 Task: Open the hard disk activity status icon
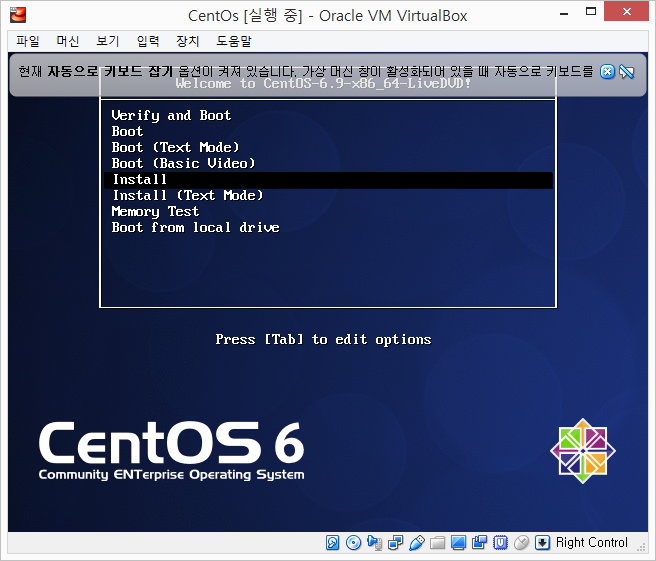[x=332, y=543]
